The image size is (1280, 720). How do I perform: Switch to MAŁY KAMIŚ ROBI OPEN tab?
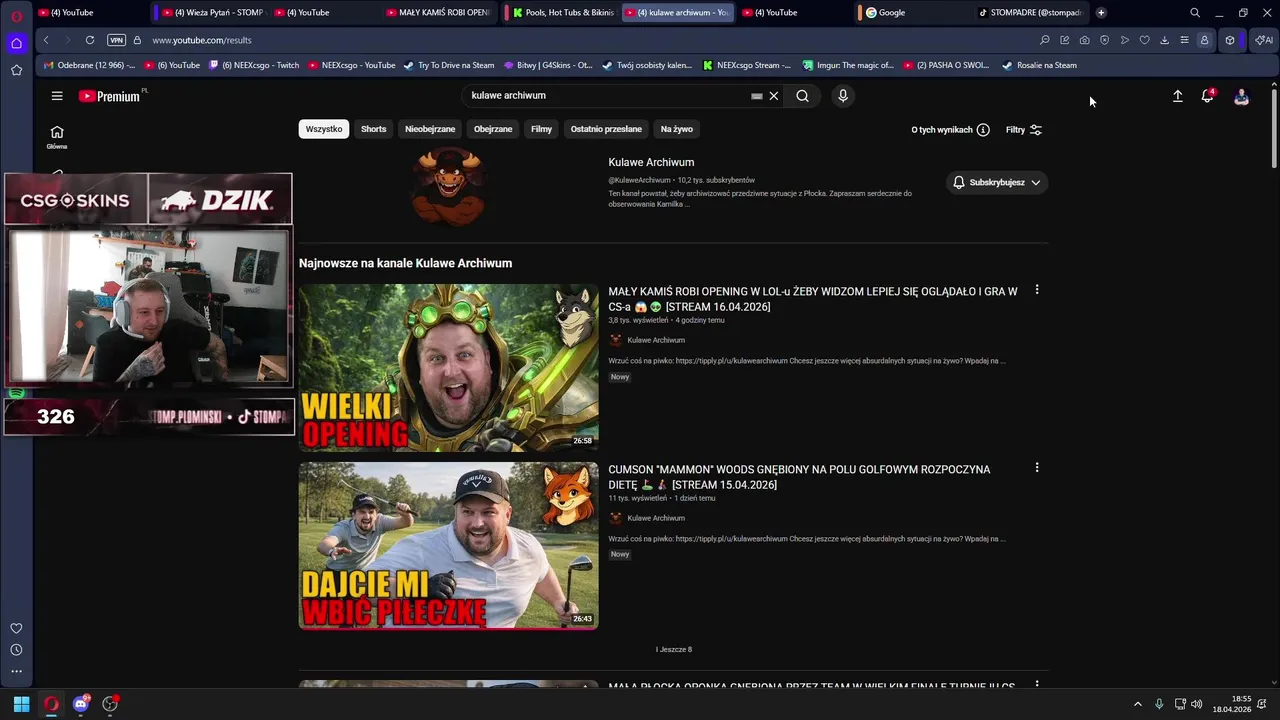click(x=439, y=13)
